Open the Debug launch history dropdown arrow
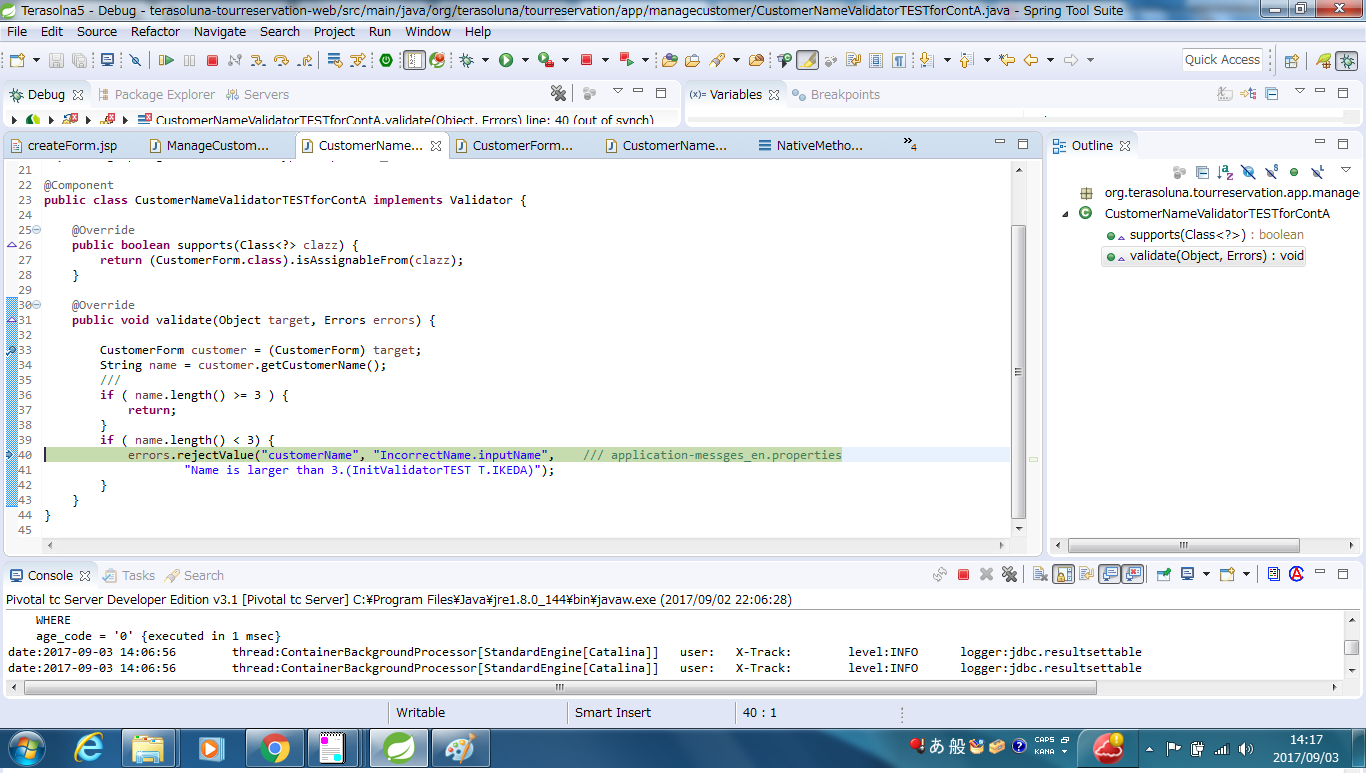This screenshot has width=1366, height=773. (485, 60)
